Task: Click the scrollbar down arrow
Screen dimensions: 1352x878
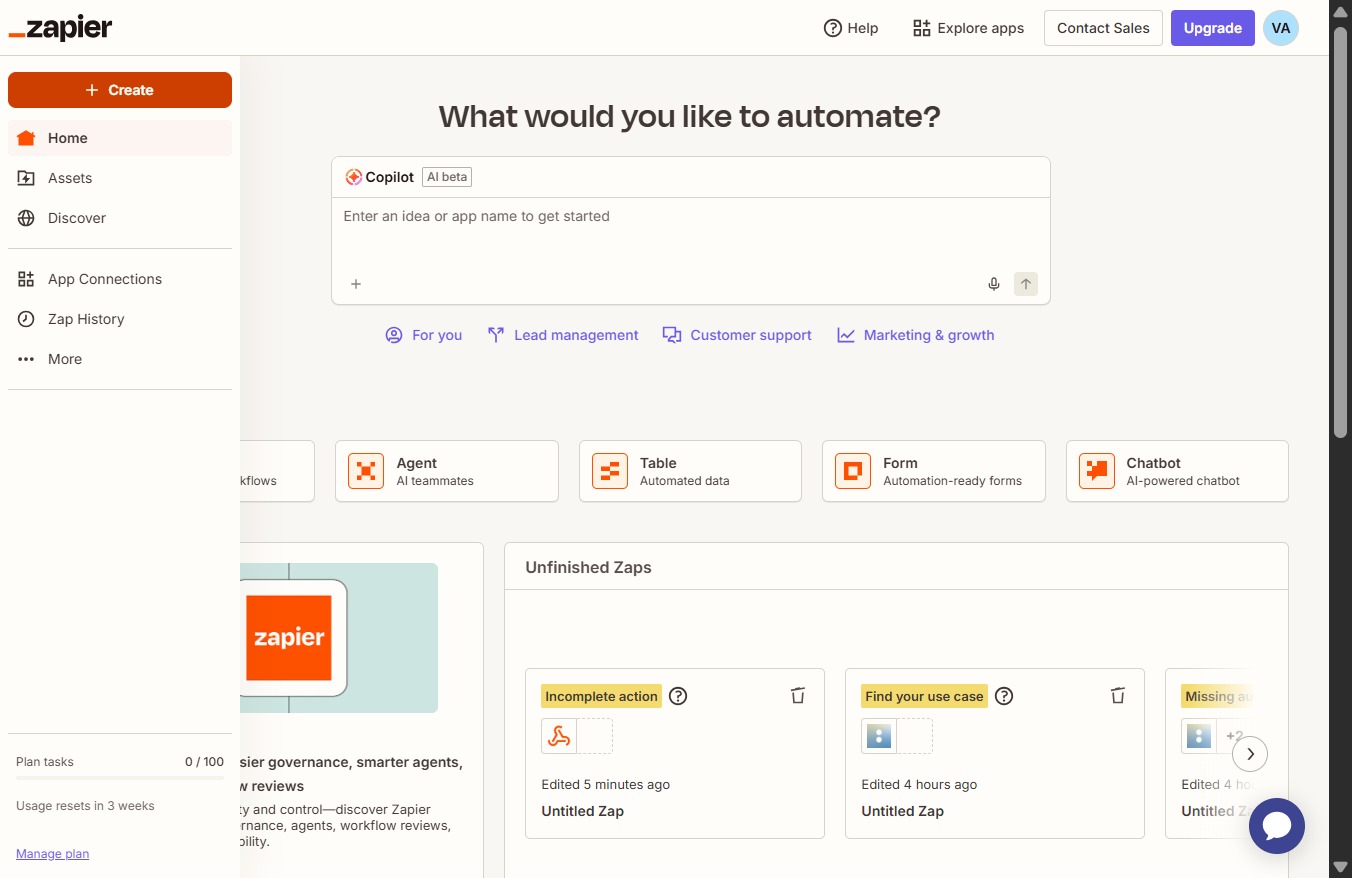Action: tap(1340, 867)
